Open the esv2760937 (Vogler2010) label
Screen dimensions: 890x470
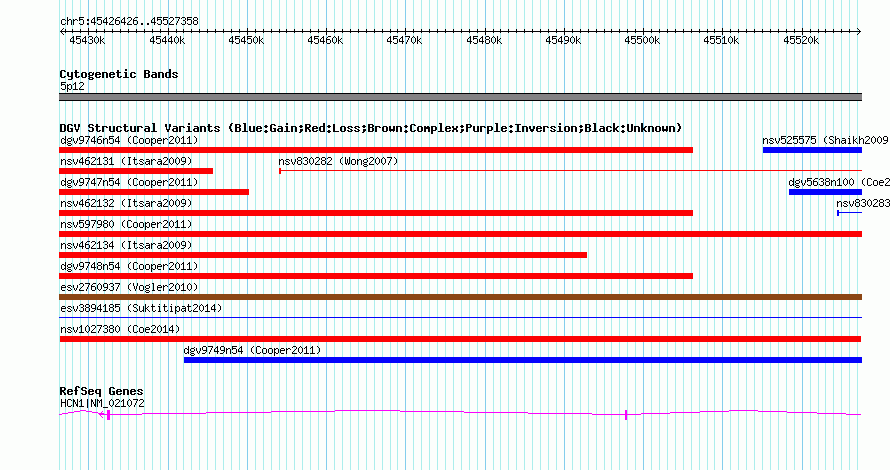pos(129,287)
